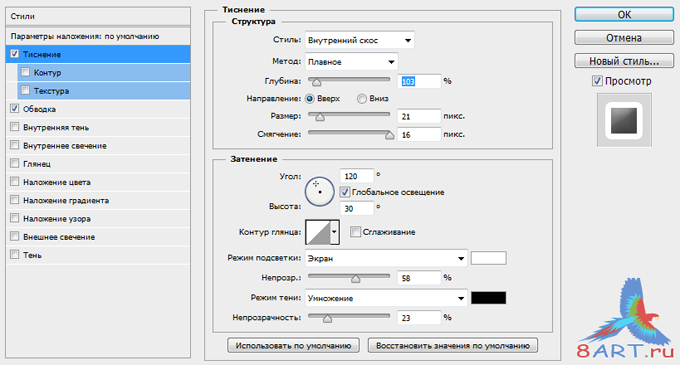The height and width of the screenshot is (365, 680).
Task: Open the Текстура sub-item row
Action: (104, 91)
